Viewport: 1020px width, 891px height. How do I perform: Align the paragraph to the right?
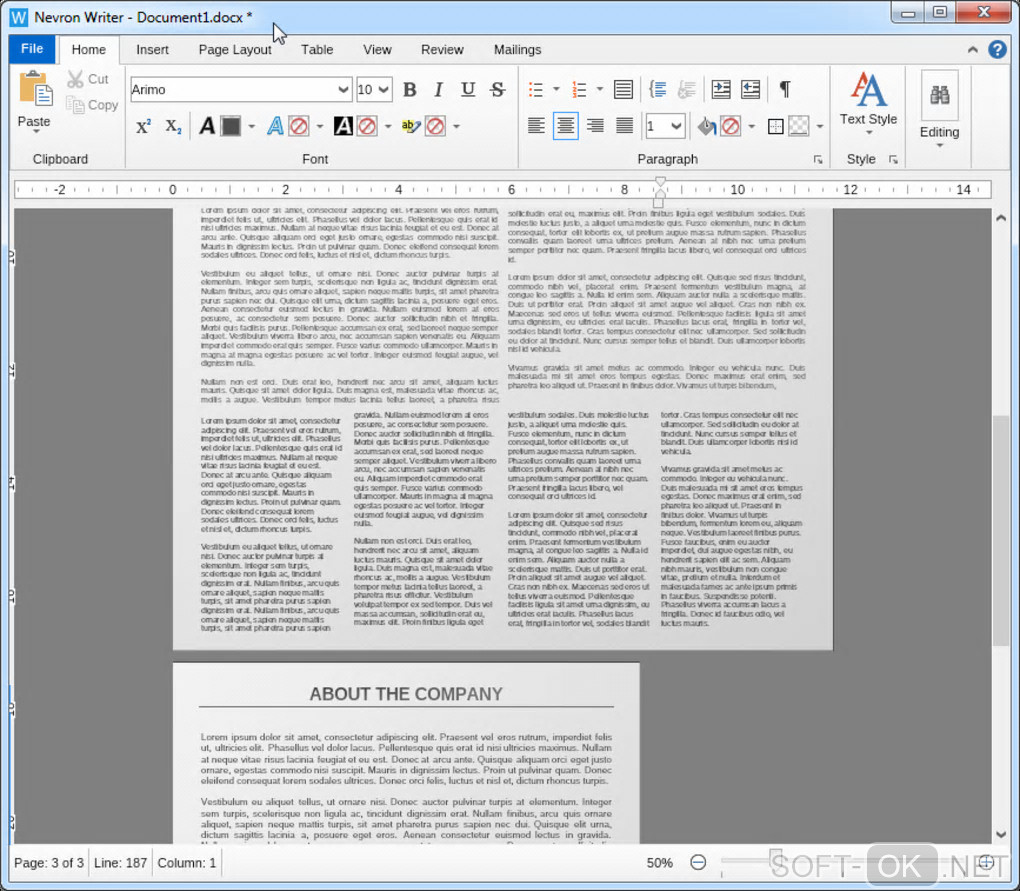pyautogui.click(x=595, y=125)
